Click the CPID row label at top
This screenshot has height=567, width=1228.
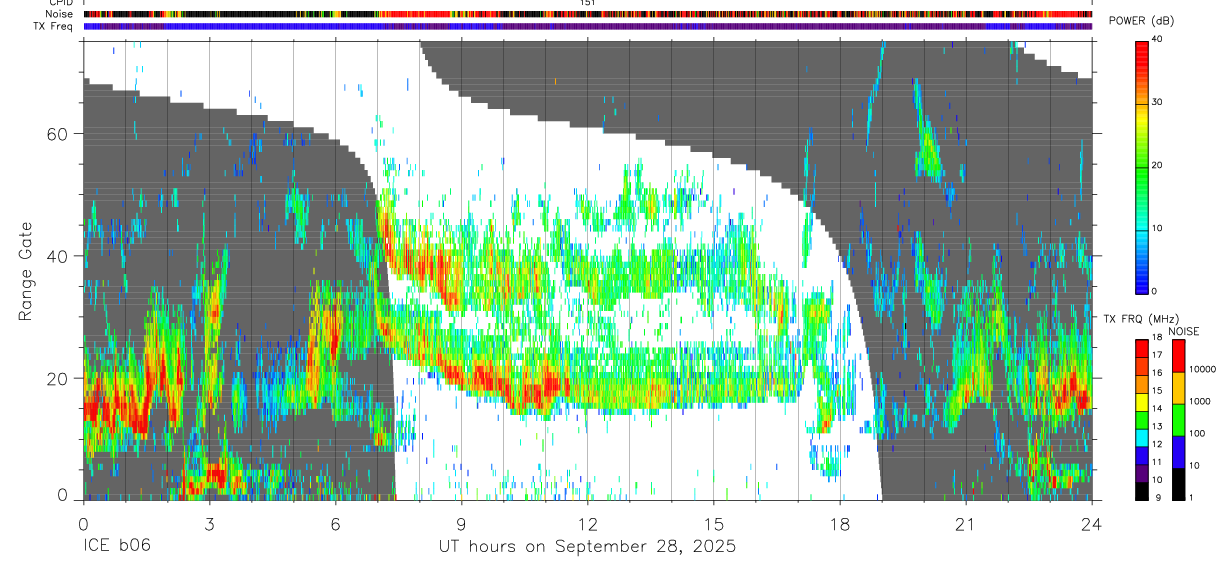pyautogui.click(x=61, y=3)
